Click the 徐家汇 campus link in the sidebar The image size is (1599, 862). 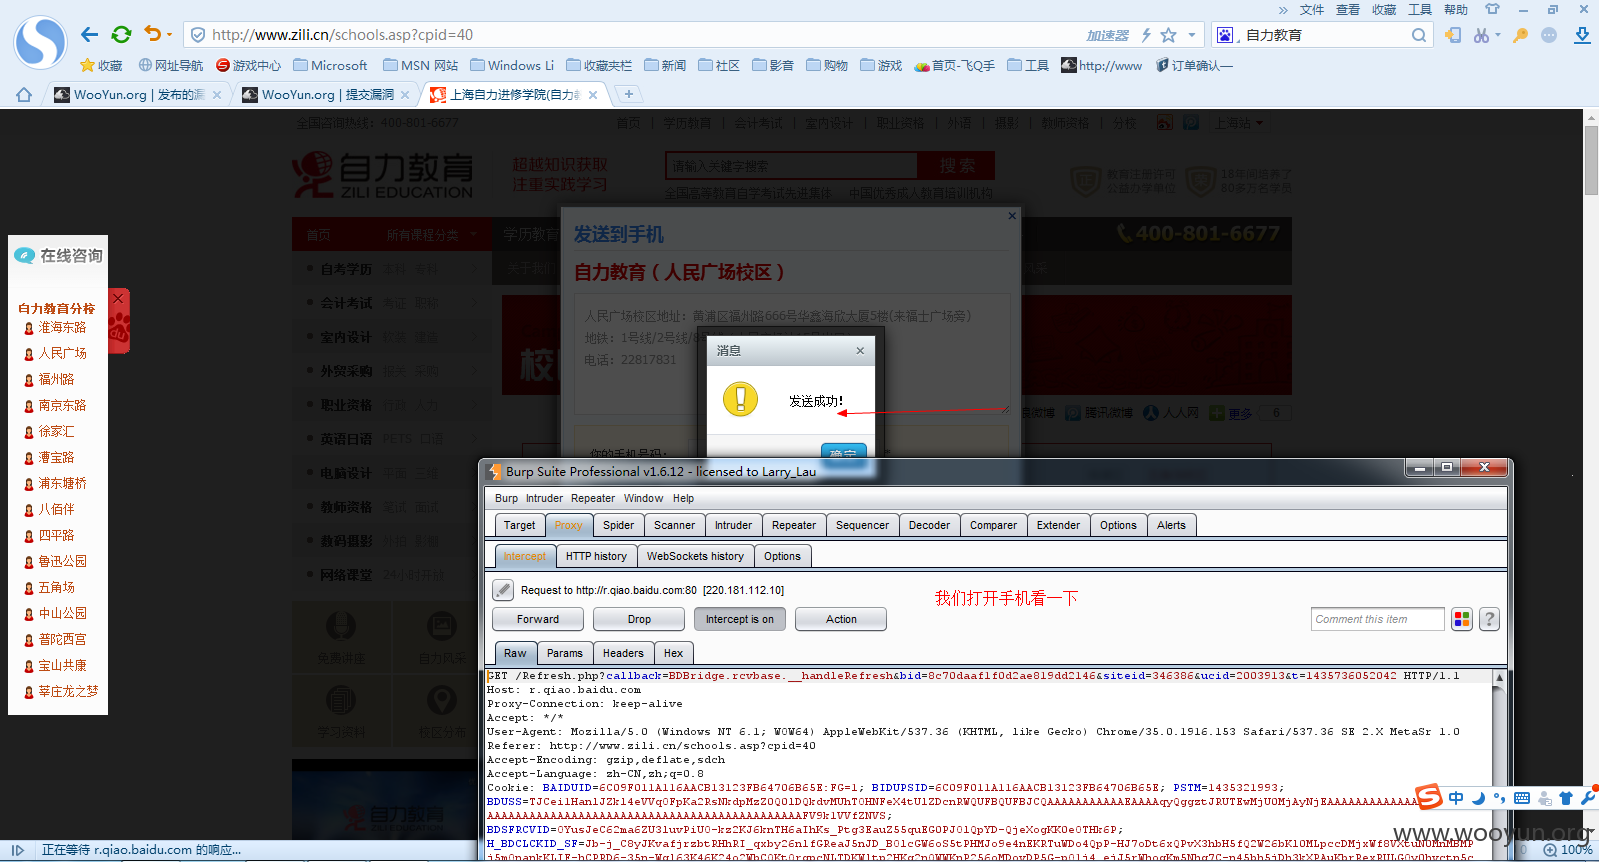click(56, 431)
